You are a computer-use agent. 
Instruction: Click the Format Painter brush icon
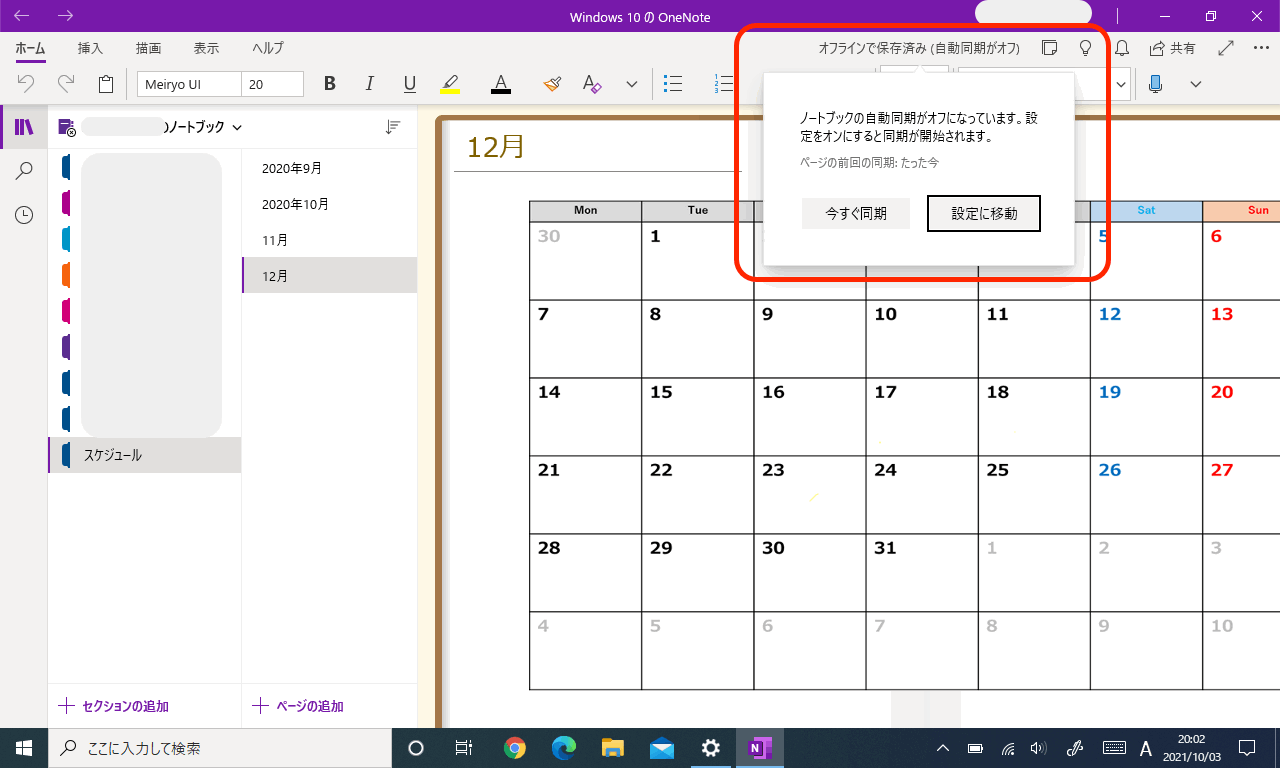[552, 84]
